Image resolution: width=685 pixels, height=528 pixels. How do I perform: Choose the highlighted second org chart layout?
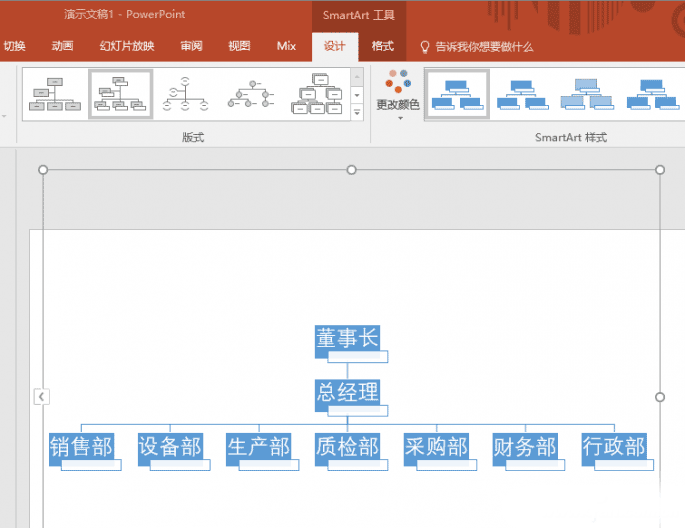(x=121, y=94)
